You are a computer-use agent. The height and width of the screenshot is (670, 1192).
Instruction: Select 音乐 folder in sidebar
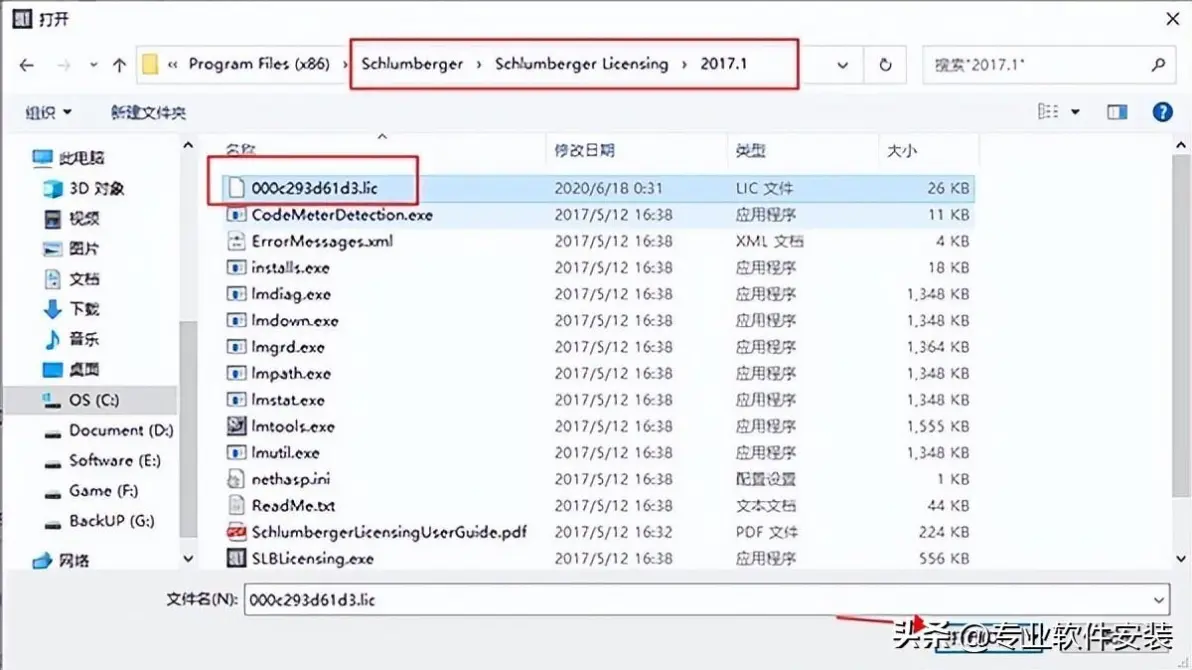pos(71,339)
